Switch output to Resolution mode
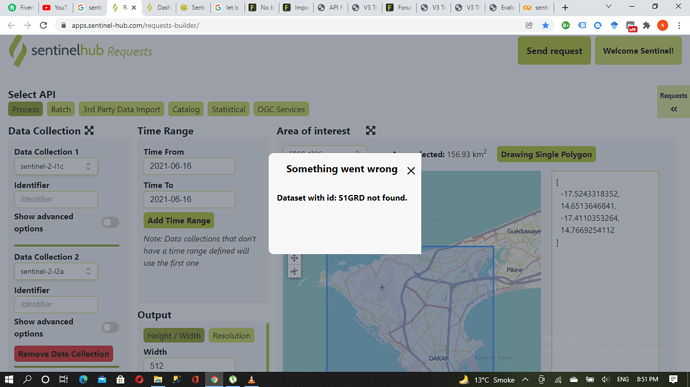690x387 pixels. [231, 335]
